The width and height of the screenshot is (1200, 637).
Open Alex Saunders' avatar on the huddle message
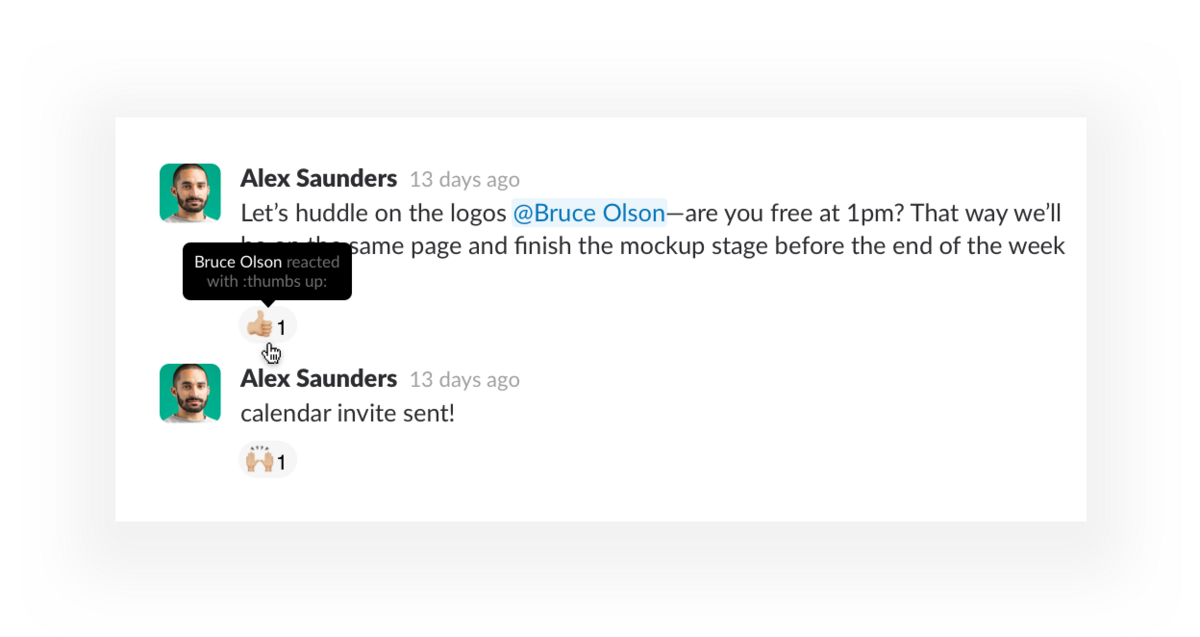pyautogui.click(x=190, y=193)
